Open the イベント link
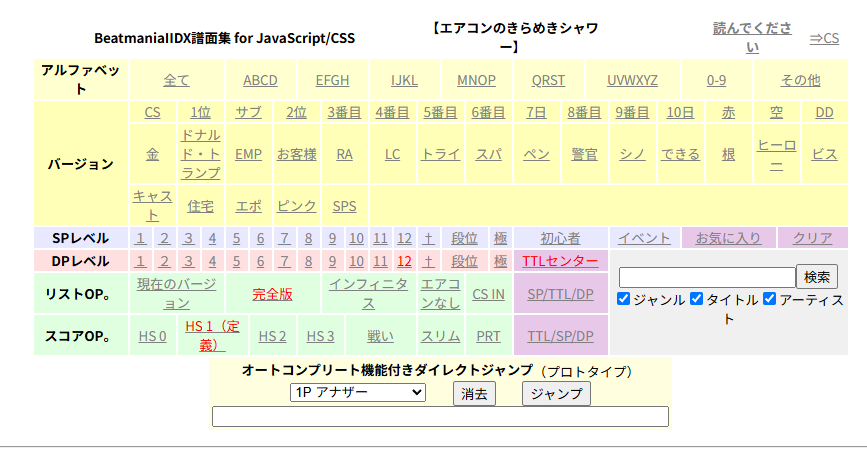The image size is (867, 450). coord(644,238)
